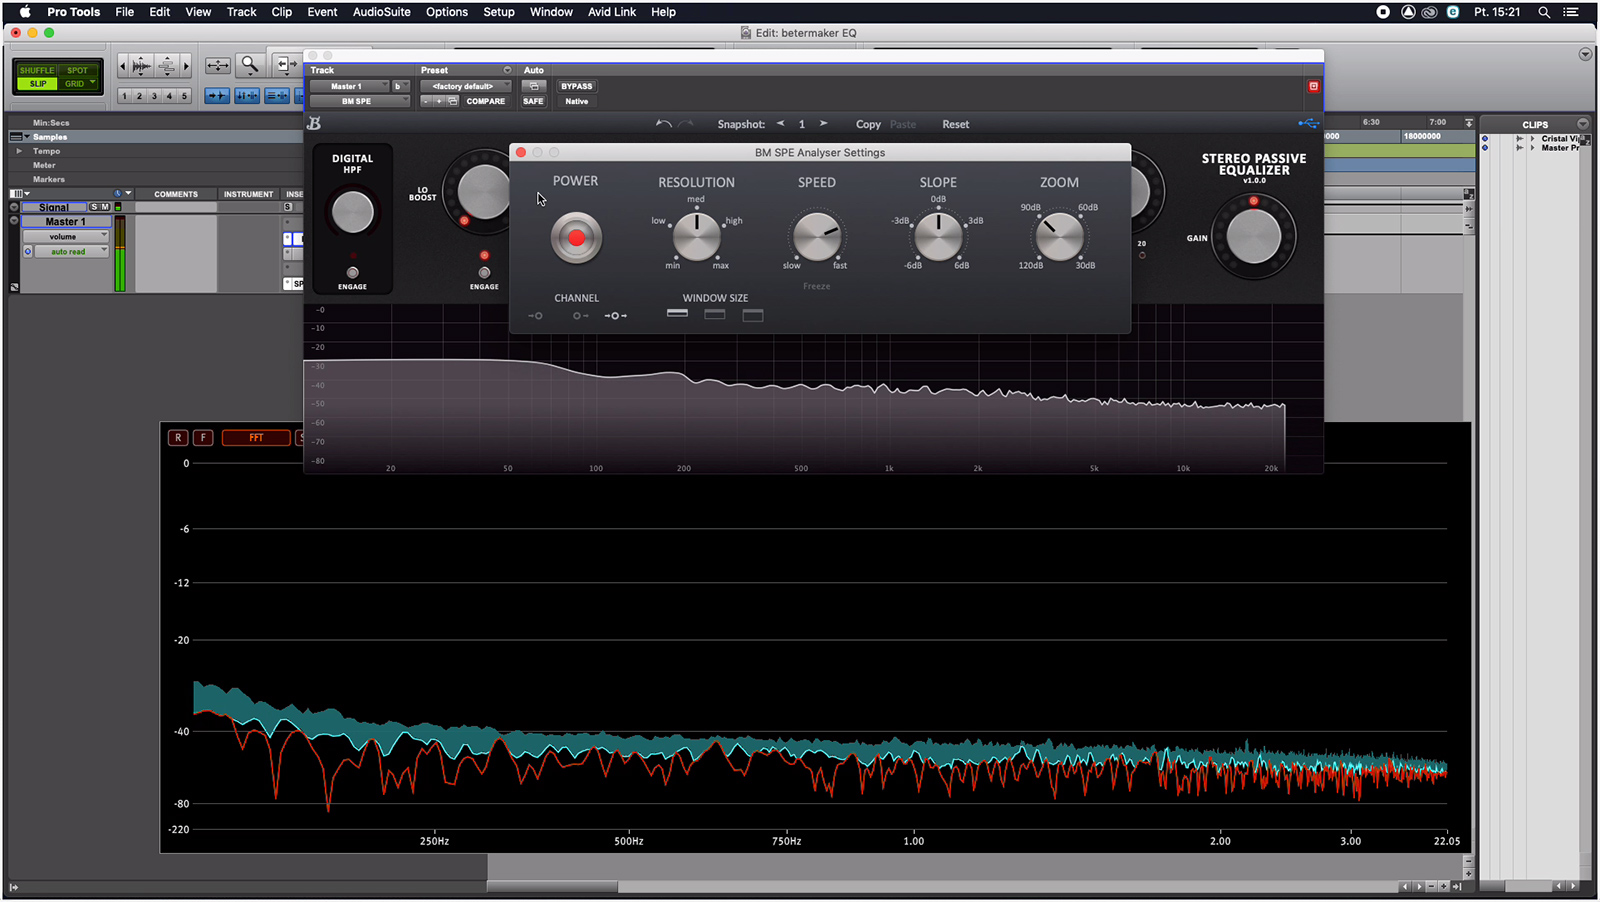This screenshot has width=1600, height=902.
Task: Open the CLIPS list menu arrow
Action: click(1583, 124)
